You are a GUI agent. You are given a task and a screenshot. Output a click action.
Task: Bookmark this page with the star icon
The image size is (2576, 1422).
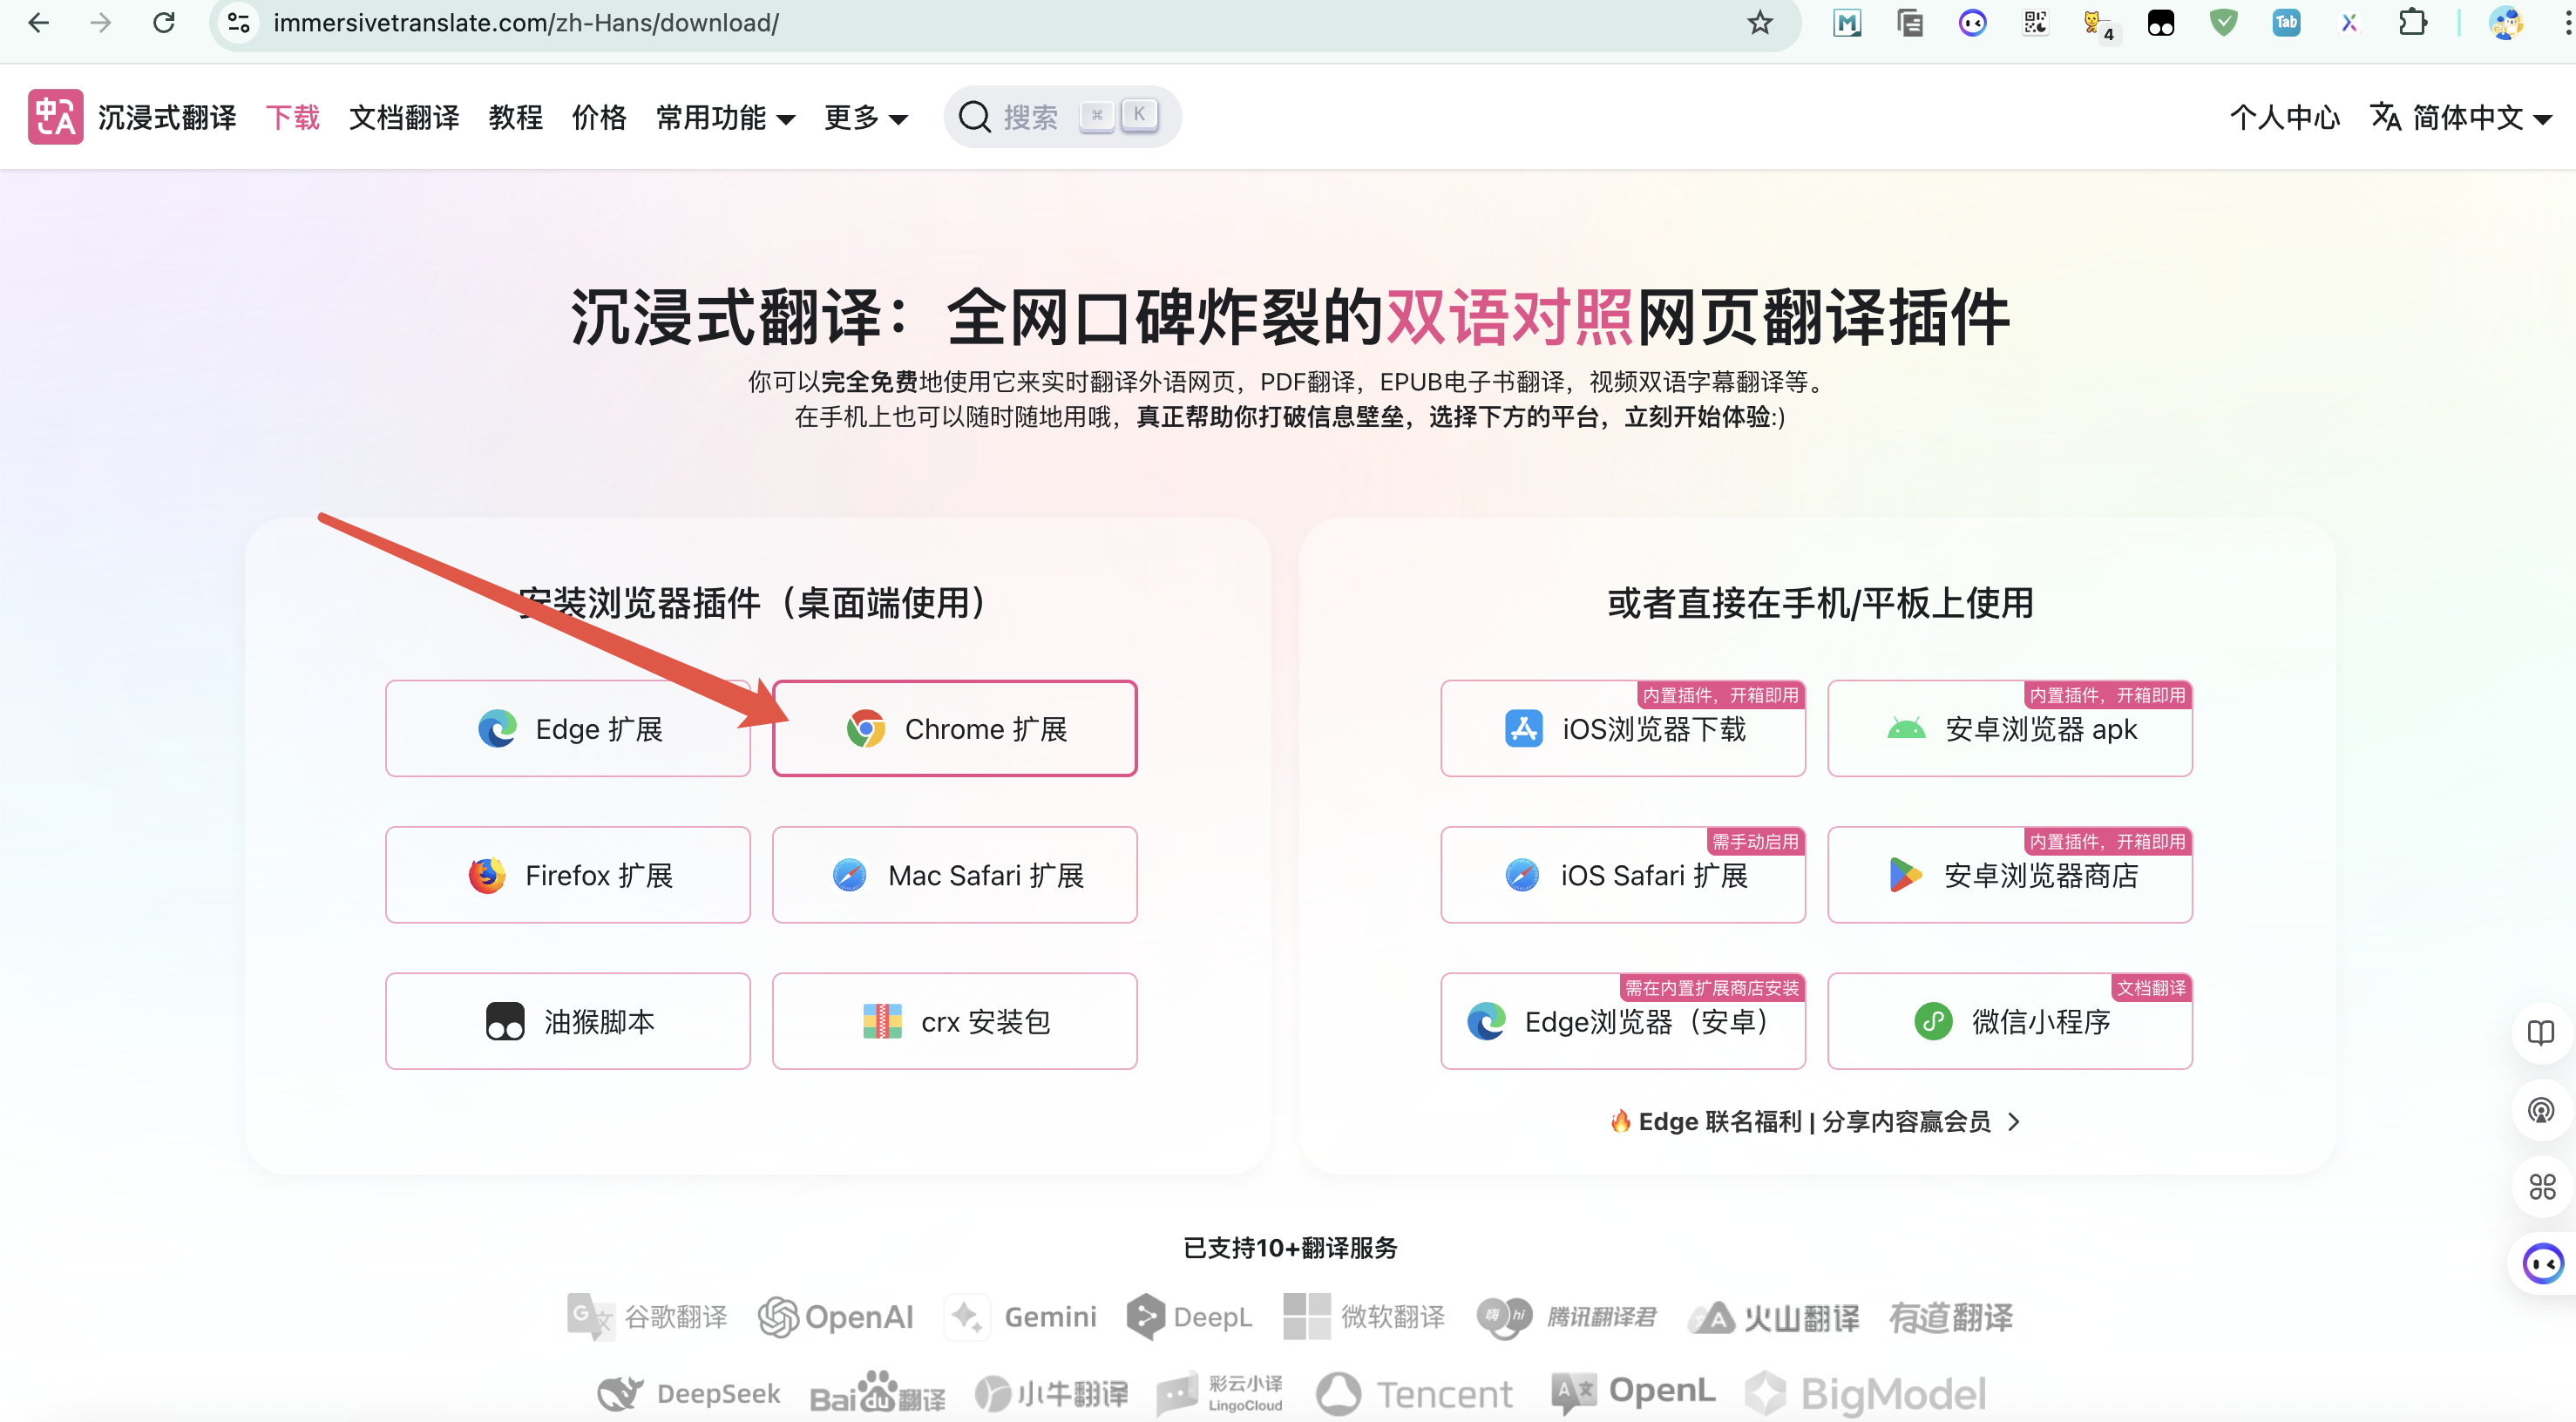(1760, 23)
